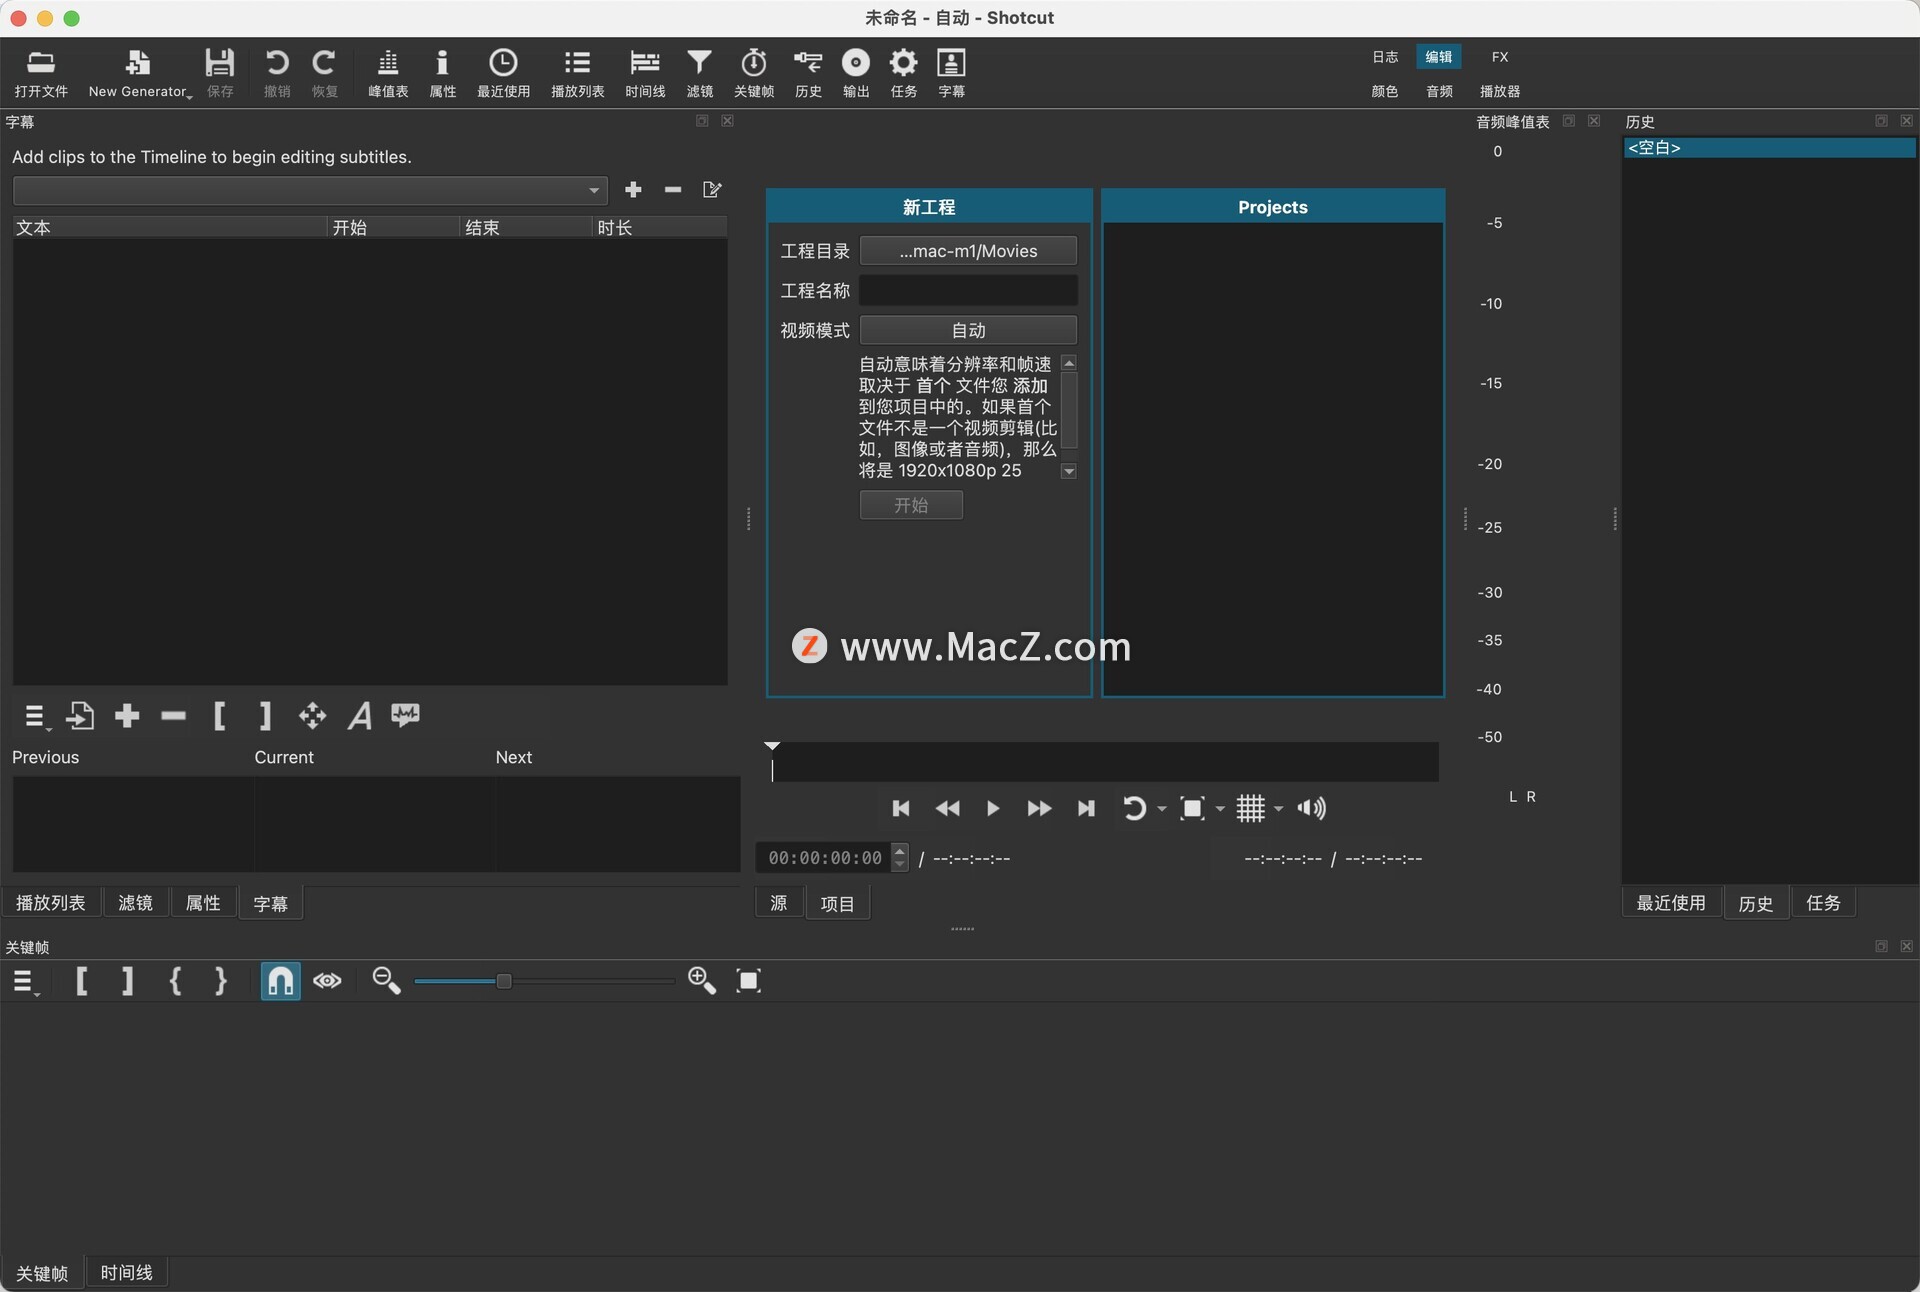Remove subtitle item with minus in bottom bar
1920x1292 pixels.
[174, 716]
